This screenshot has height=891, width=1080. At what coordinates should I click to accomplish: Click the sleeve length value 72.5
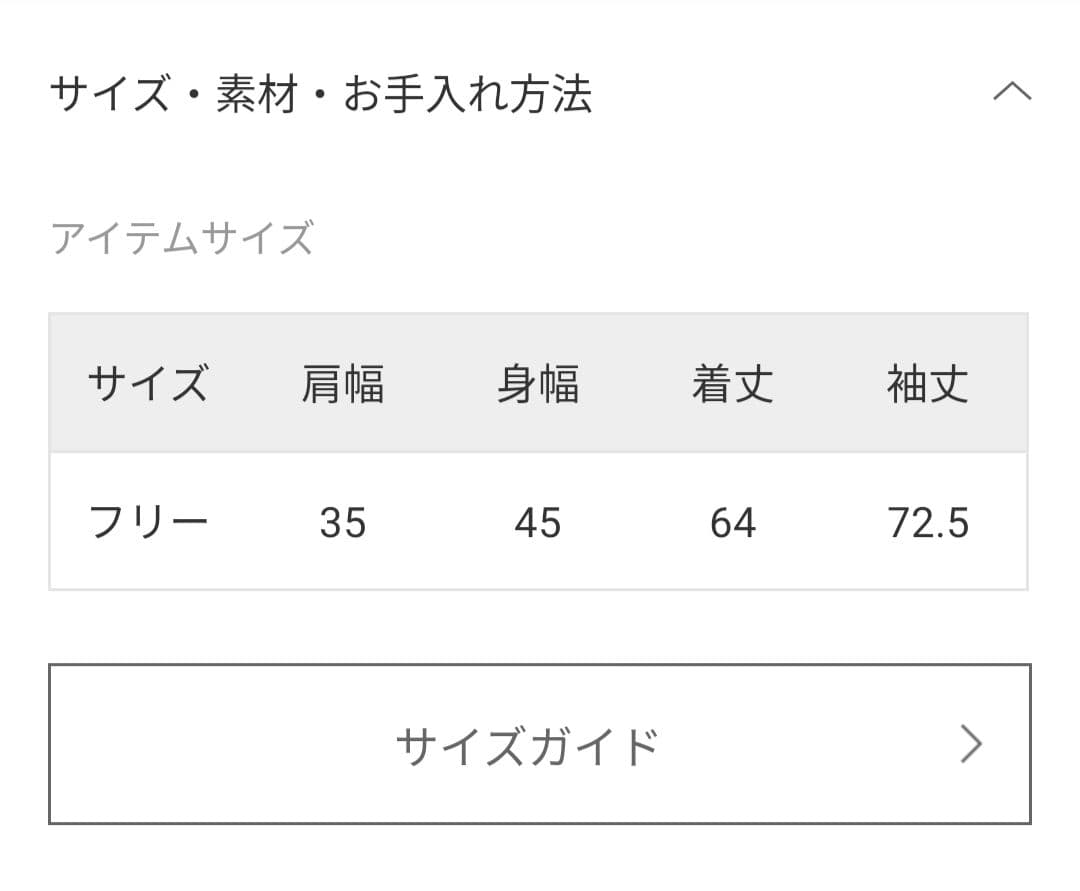click(x=925, y=521)
